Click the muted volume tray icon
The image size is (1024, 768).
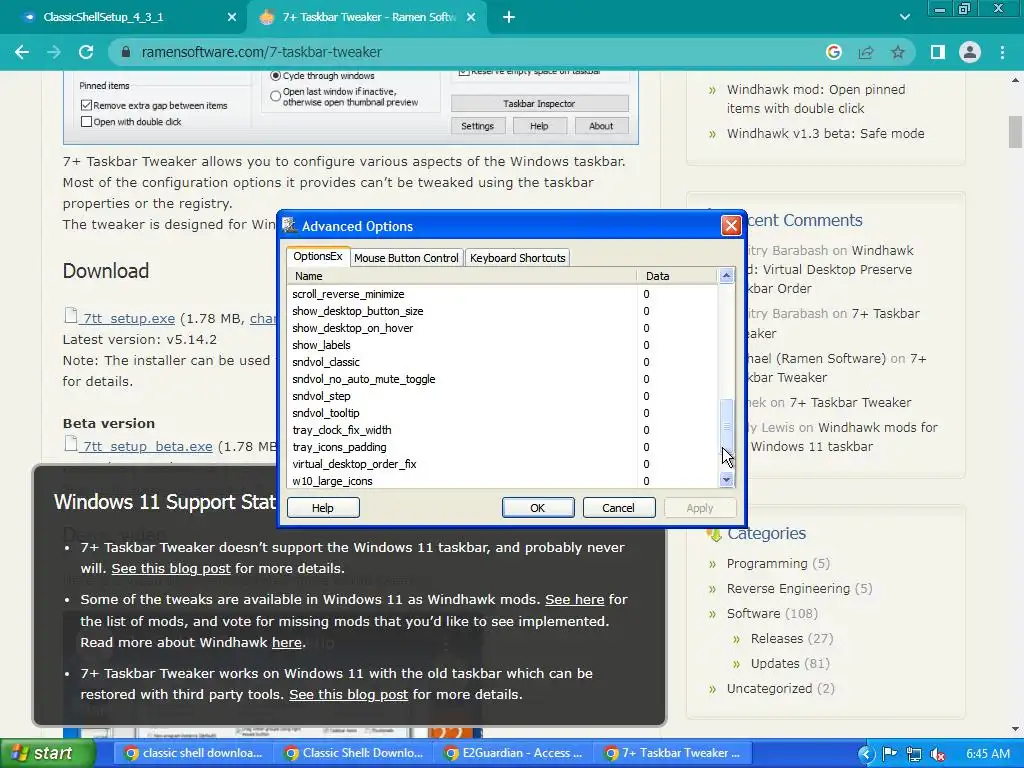tap(938, 754)
